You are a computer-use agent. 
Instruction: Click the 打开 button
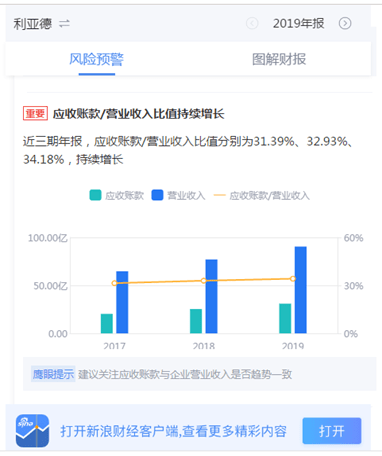pyautogui.click(x=332, y=431)
